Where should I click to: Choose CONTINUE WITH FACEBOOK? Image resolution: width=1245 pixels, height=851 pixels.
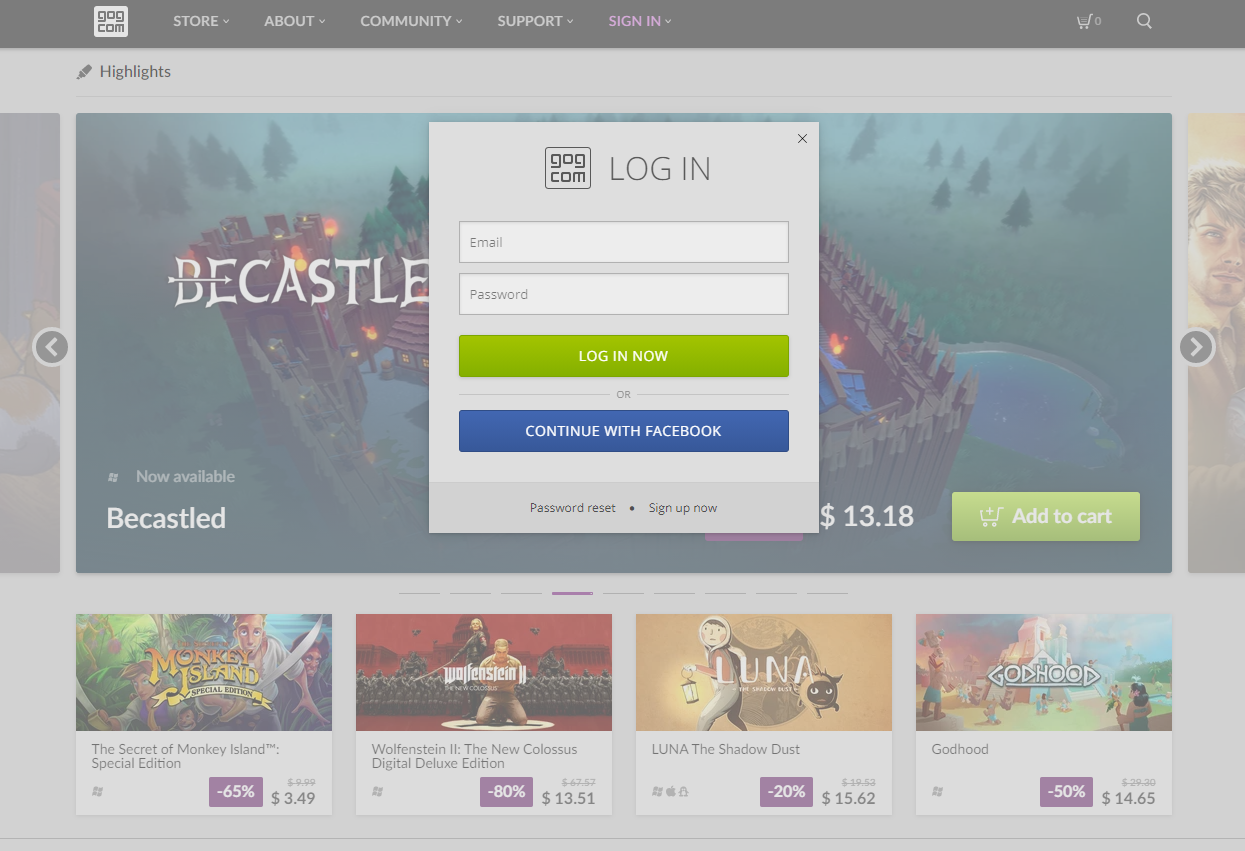(x=624, y=431)
